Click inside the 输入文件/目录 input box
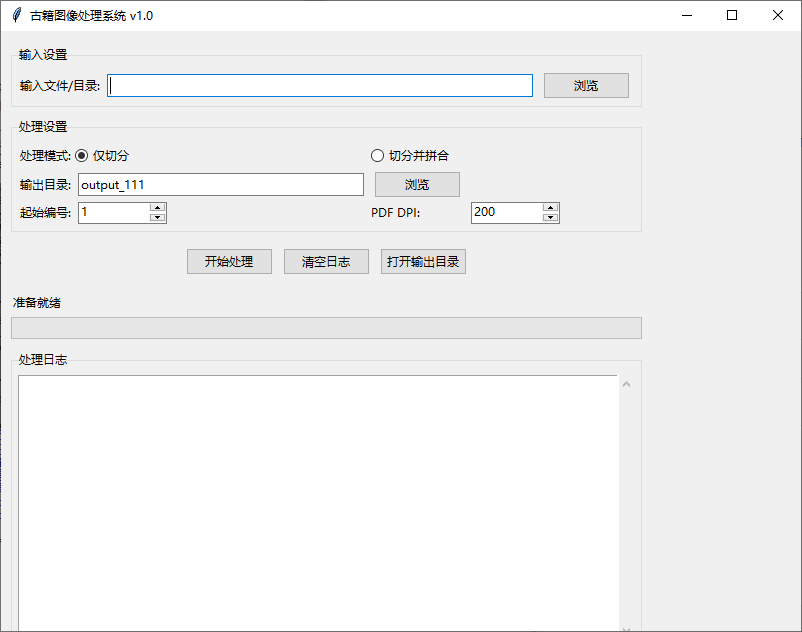 [320, 85]
